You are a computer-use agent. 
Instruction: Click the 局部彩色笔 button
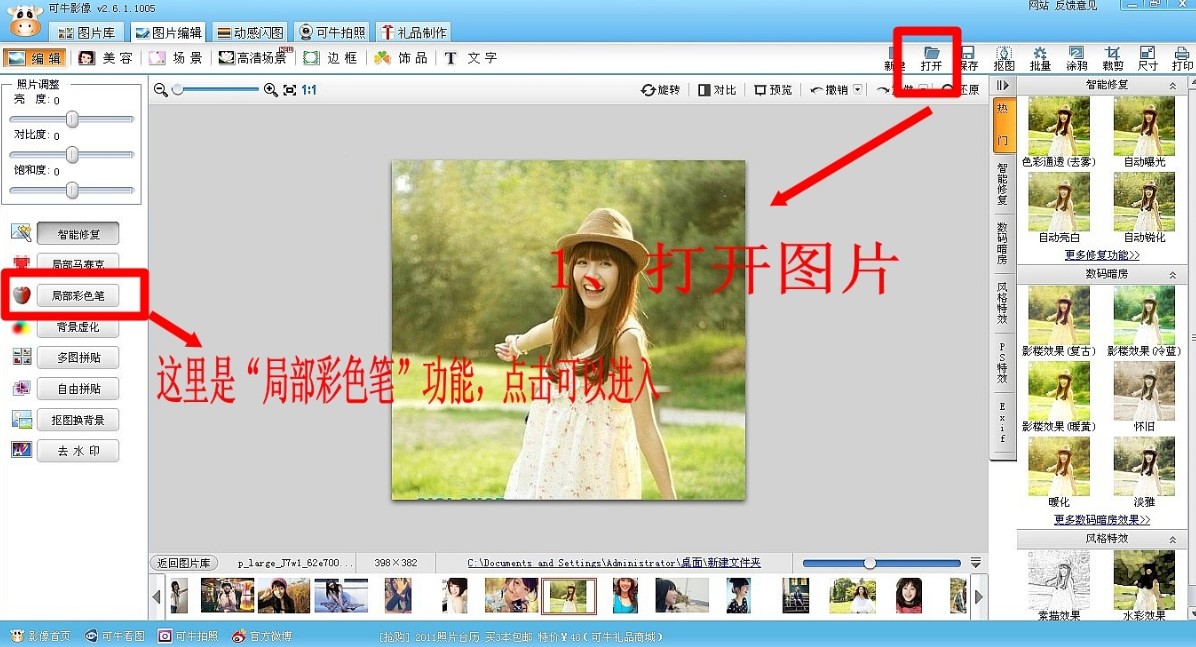coord(78,296)
